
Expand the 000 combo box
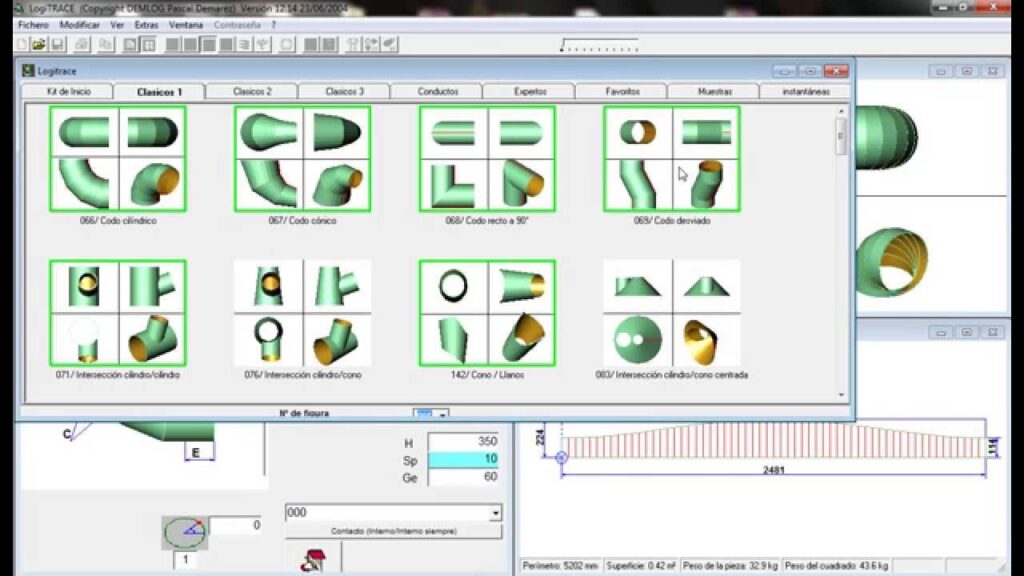point(496,513)
